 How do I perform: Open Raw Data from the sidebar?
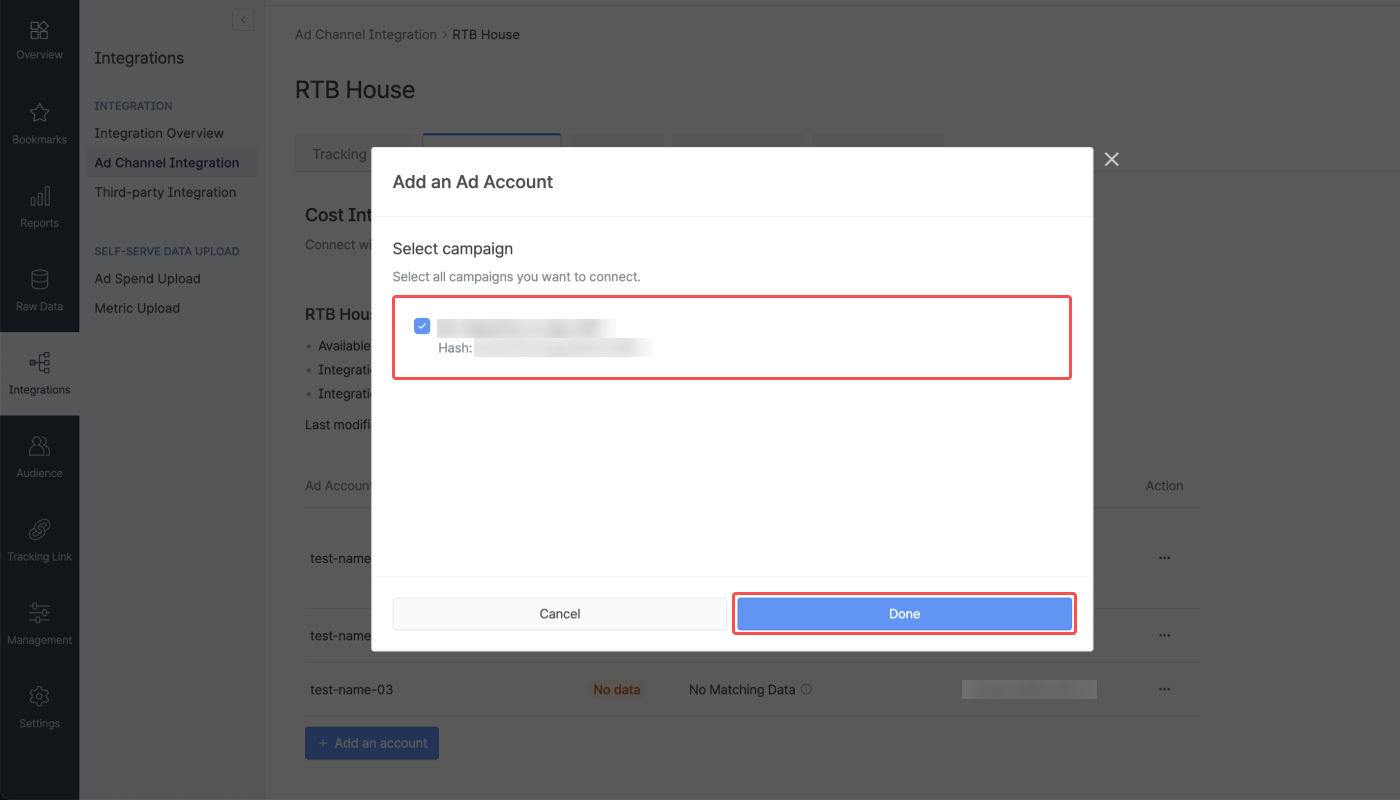[39, 291]
